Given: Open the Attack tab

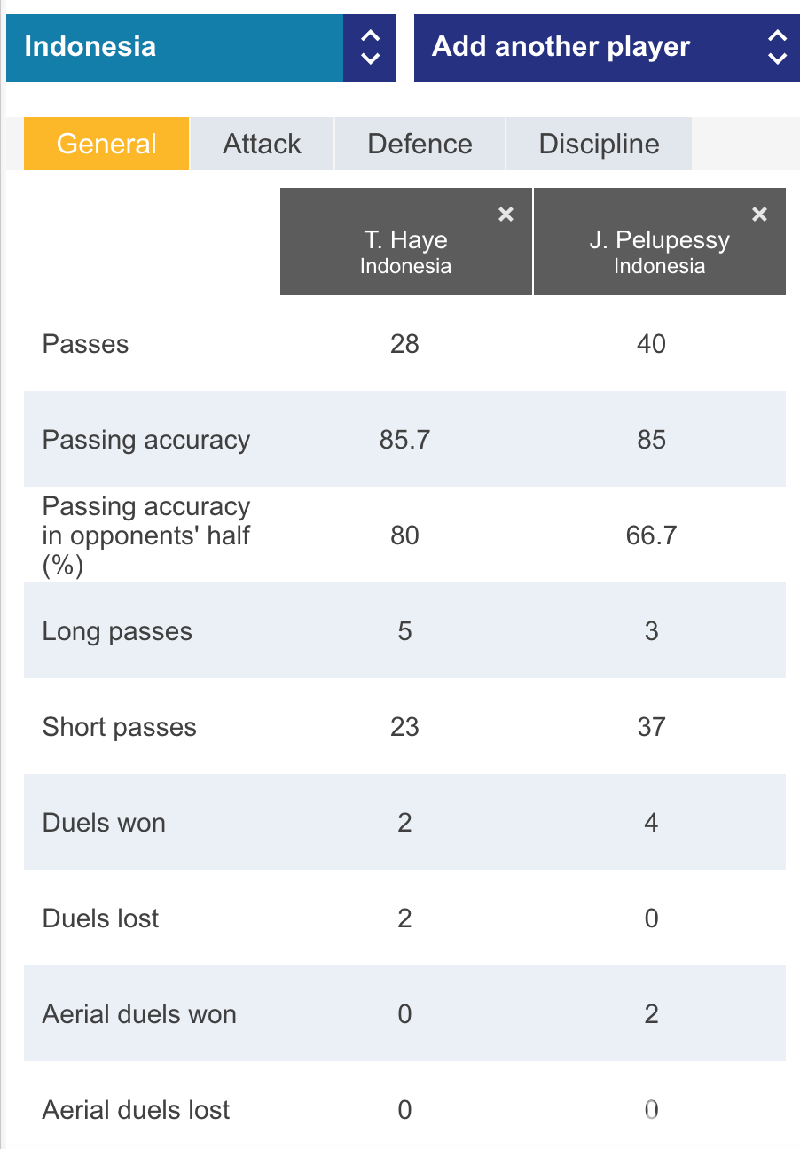Looking at the screenshot, I should (262, 144).
